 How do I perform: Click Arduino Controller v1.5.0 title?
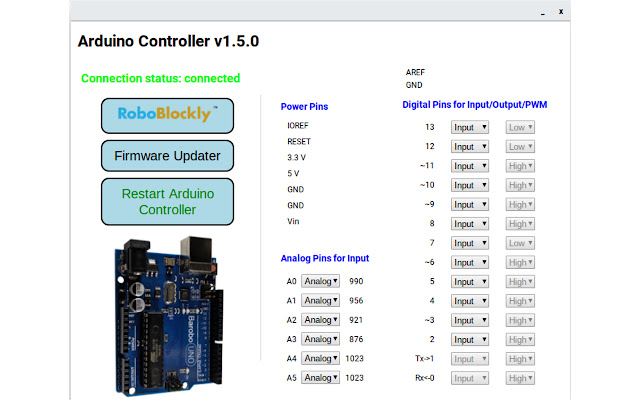click(168, 41)
